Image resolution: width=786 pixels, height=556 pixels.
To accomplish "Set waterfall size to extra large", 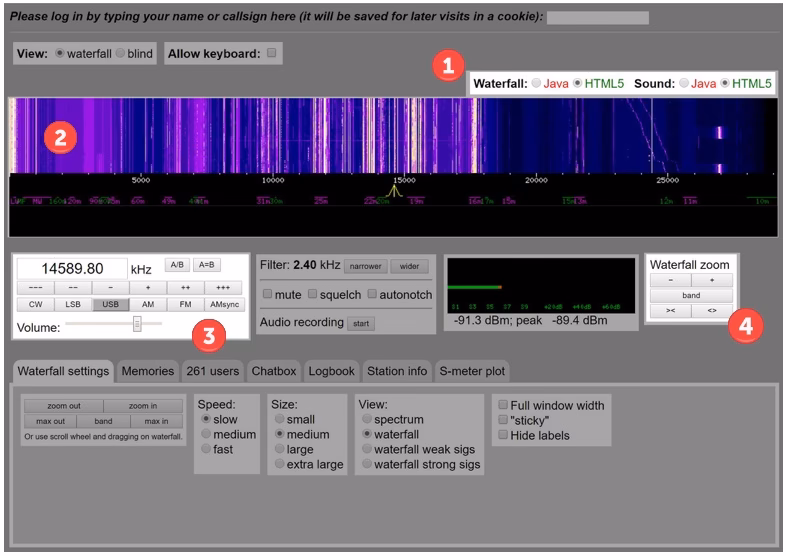I will click(x=279, y=464).
